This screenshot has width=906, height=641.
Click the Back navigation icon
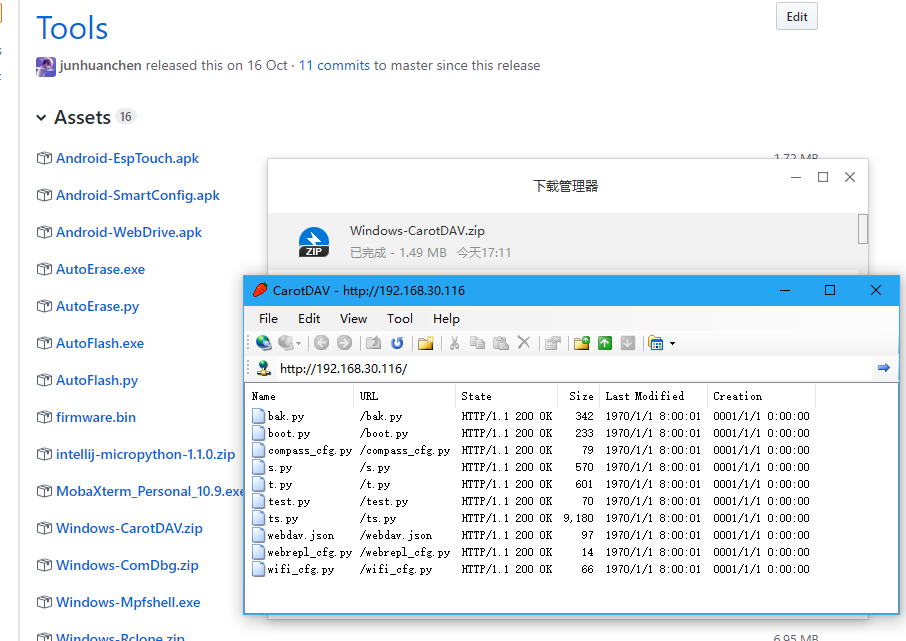(321, 342)
